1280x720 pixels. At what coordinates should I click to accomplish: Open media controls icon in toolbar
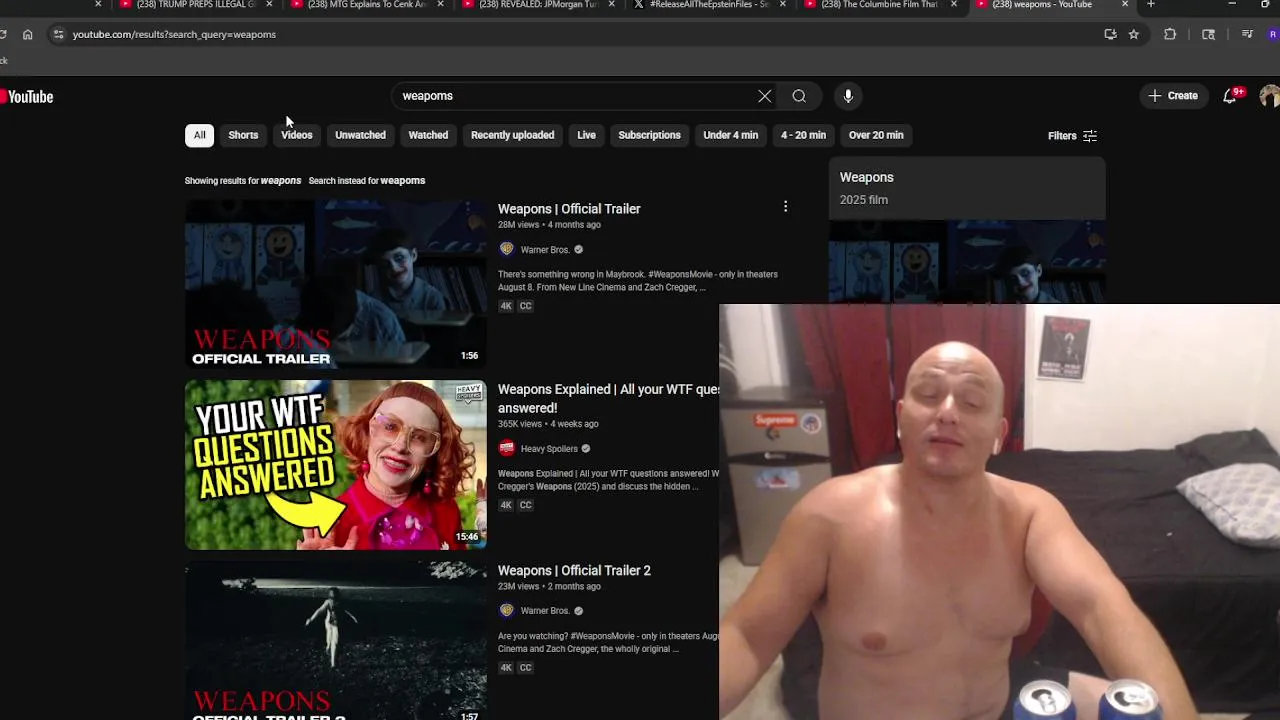point(1247,34)
